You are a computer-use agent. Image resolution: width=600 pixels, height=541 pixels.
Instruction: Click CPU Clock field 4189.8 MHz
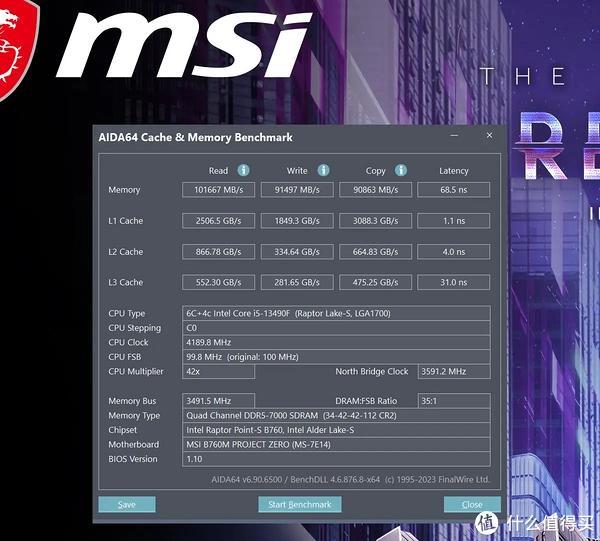pos(336,342)
